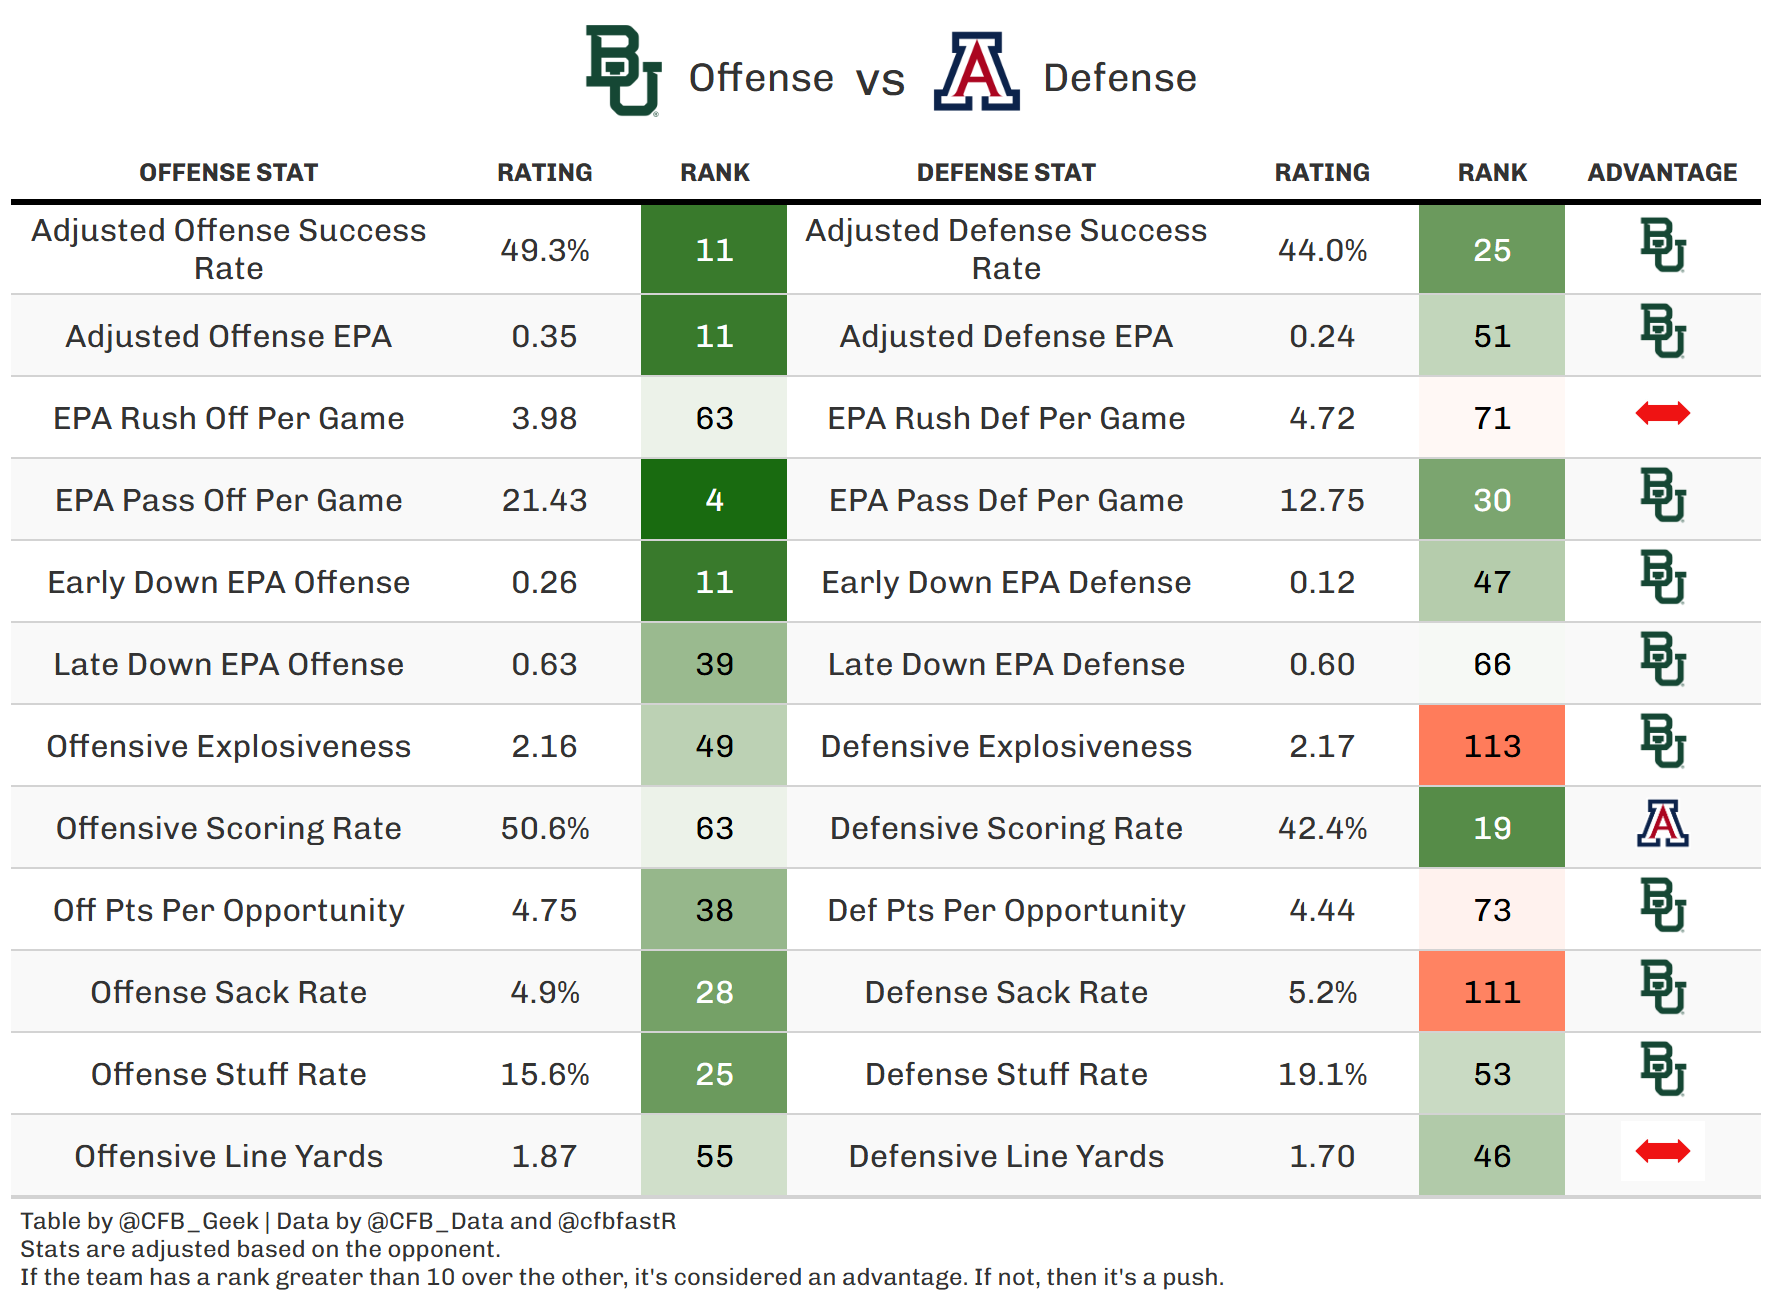Click the green rank 19 defense cell

[1491, 828]
